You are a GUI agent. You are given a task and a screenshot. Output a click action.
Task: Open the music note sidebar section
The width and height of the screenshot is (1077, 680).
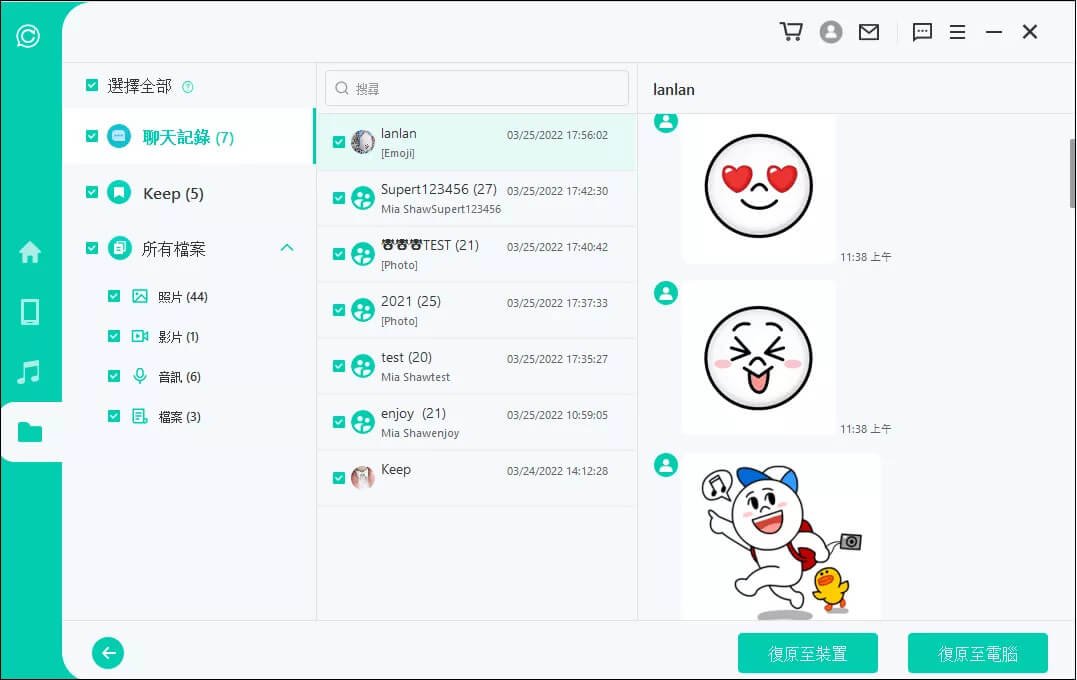pos(30,372)
